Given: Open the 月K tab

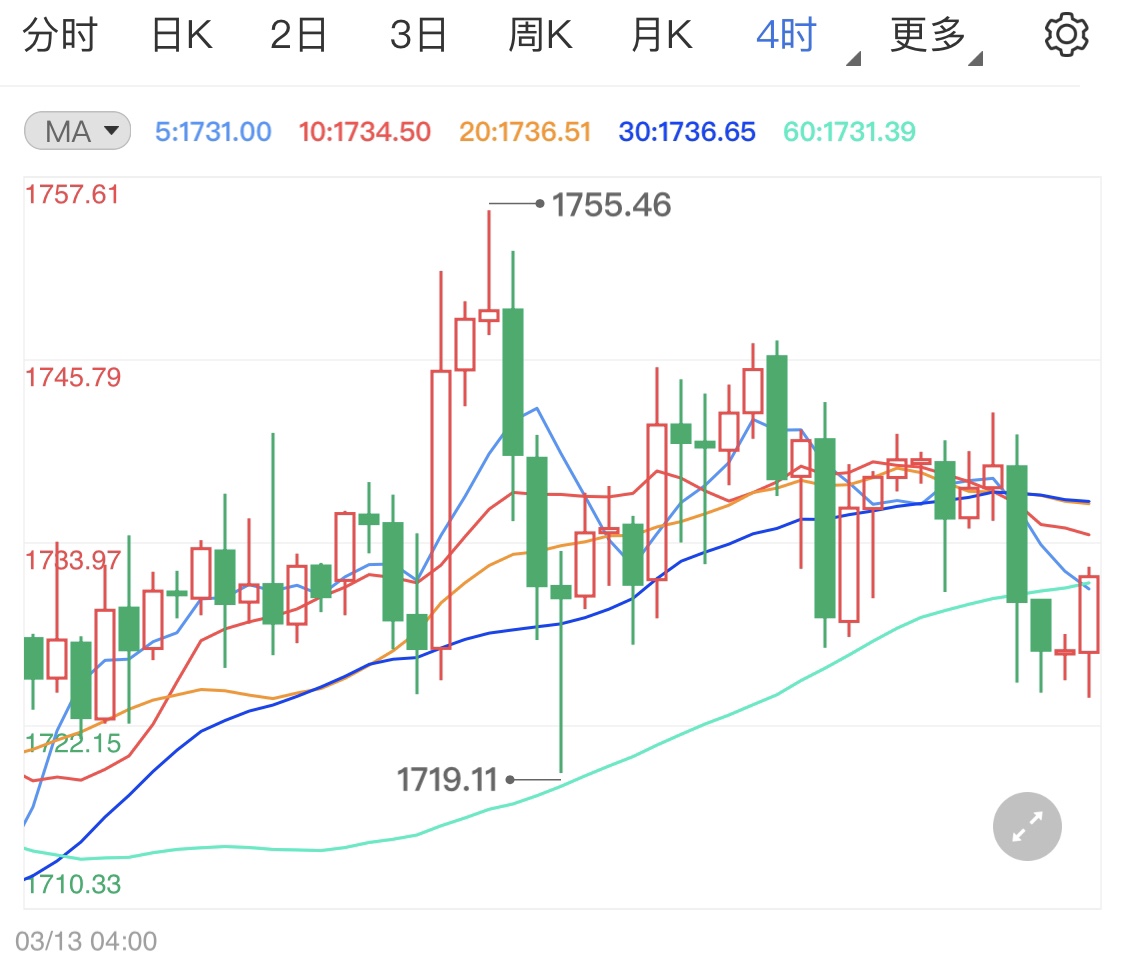Looking at the screenshot, I should [x=662, y=35].
